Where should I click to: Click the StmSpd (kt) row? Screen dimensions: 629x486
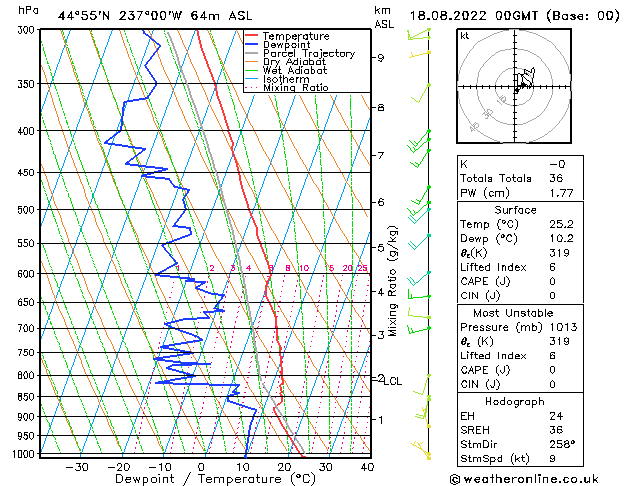pyautogui.click(x=515, y=460)
